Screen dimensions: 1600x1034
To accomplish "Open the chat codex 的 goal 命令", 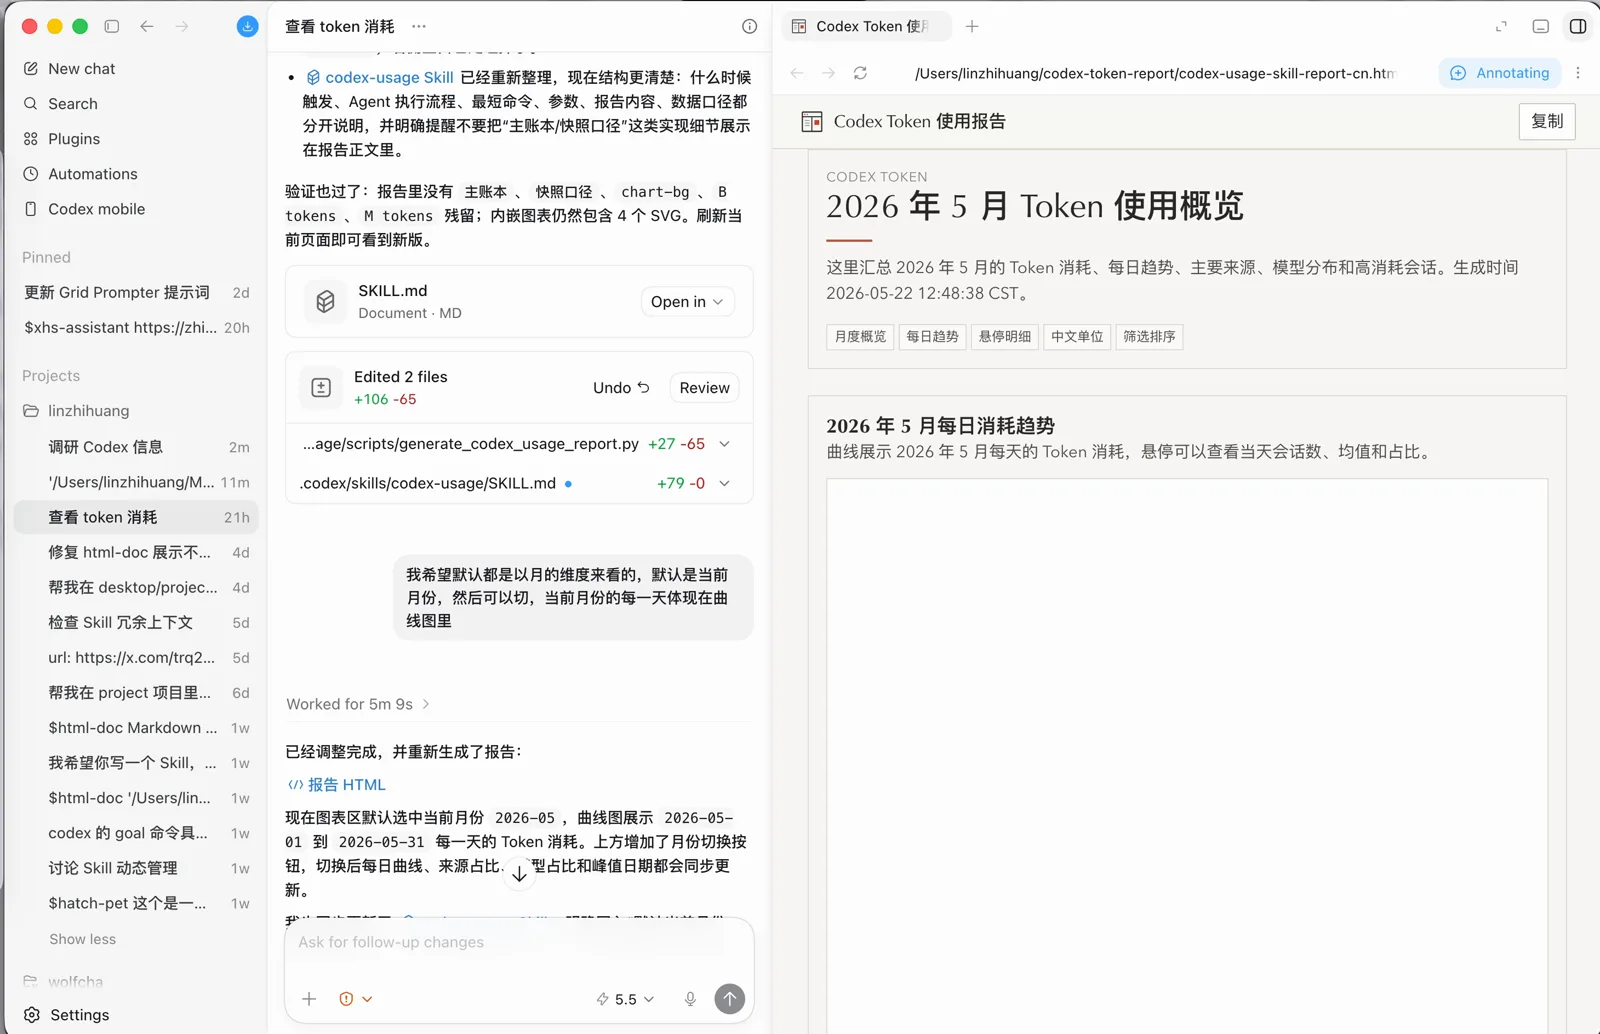I will (136, 833).
